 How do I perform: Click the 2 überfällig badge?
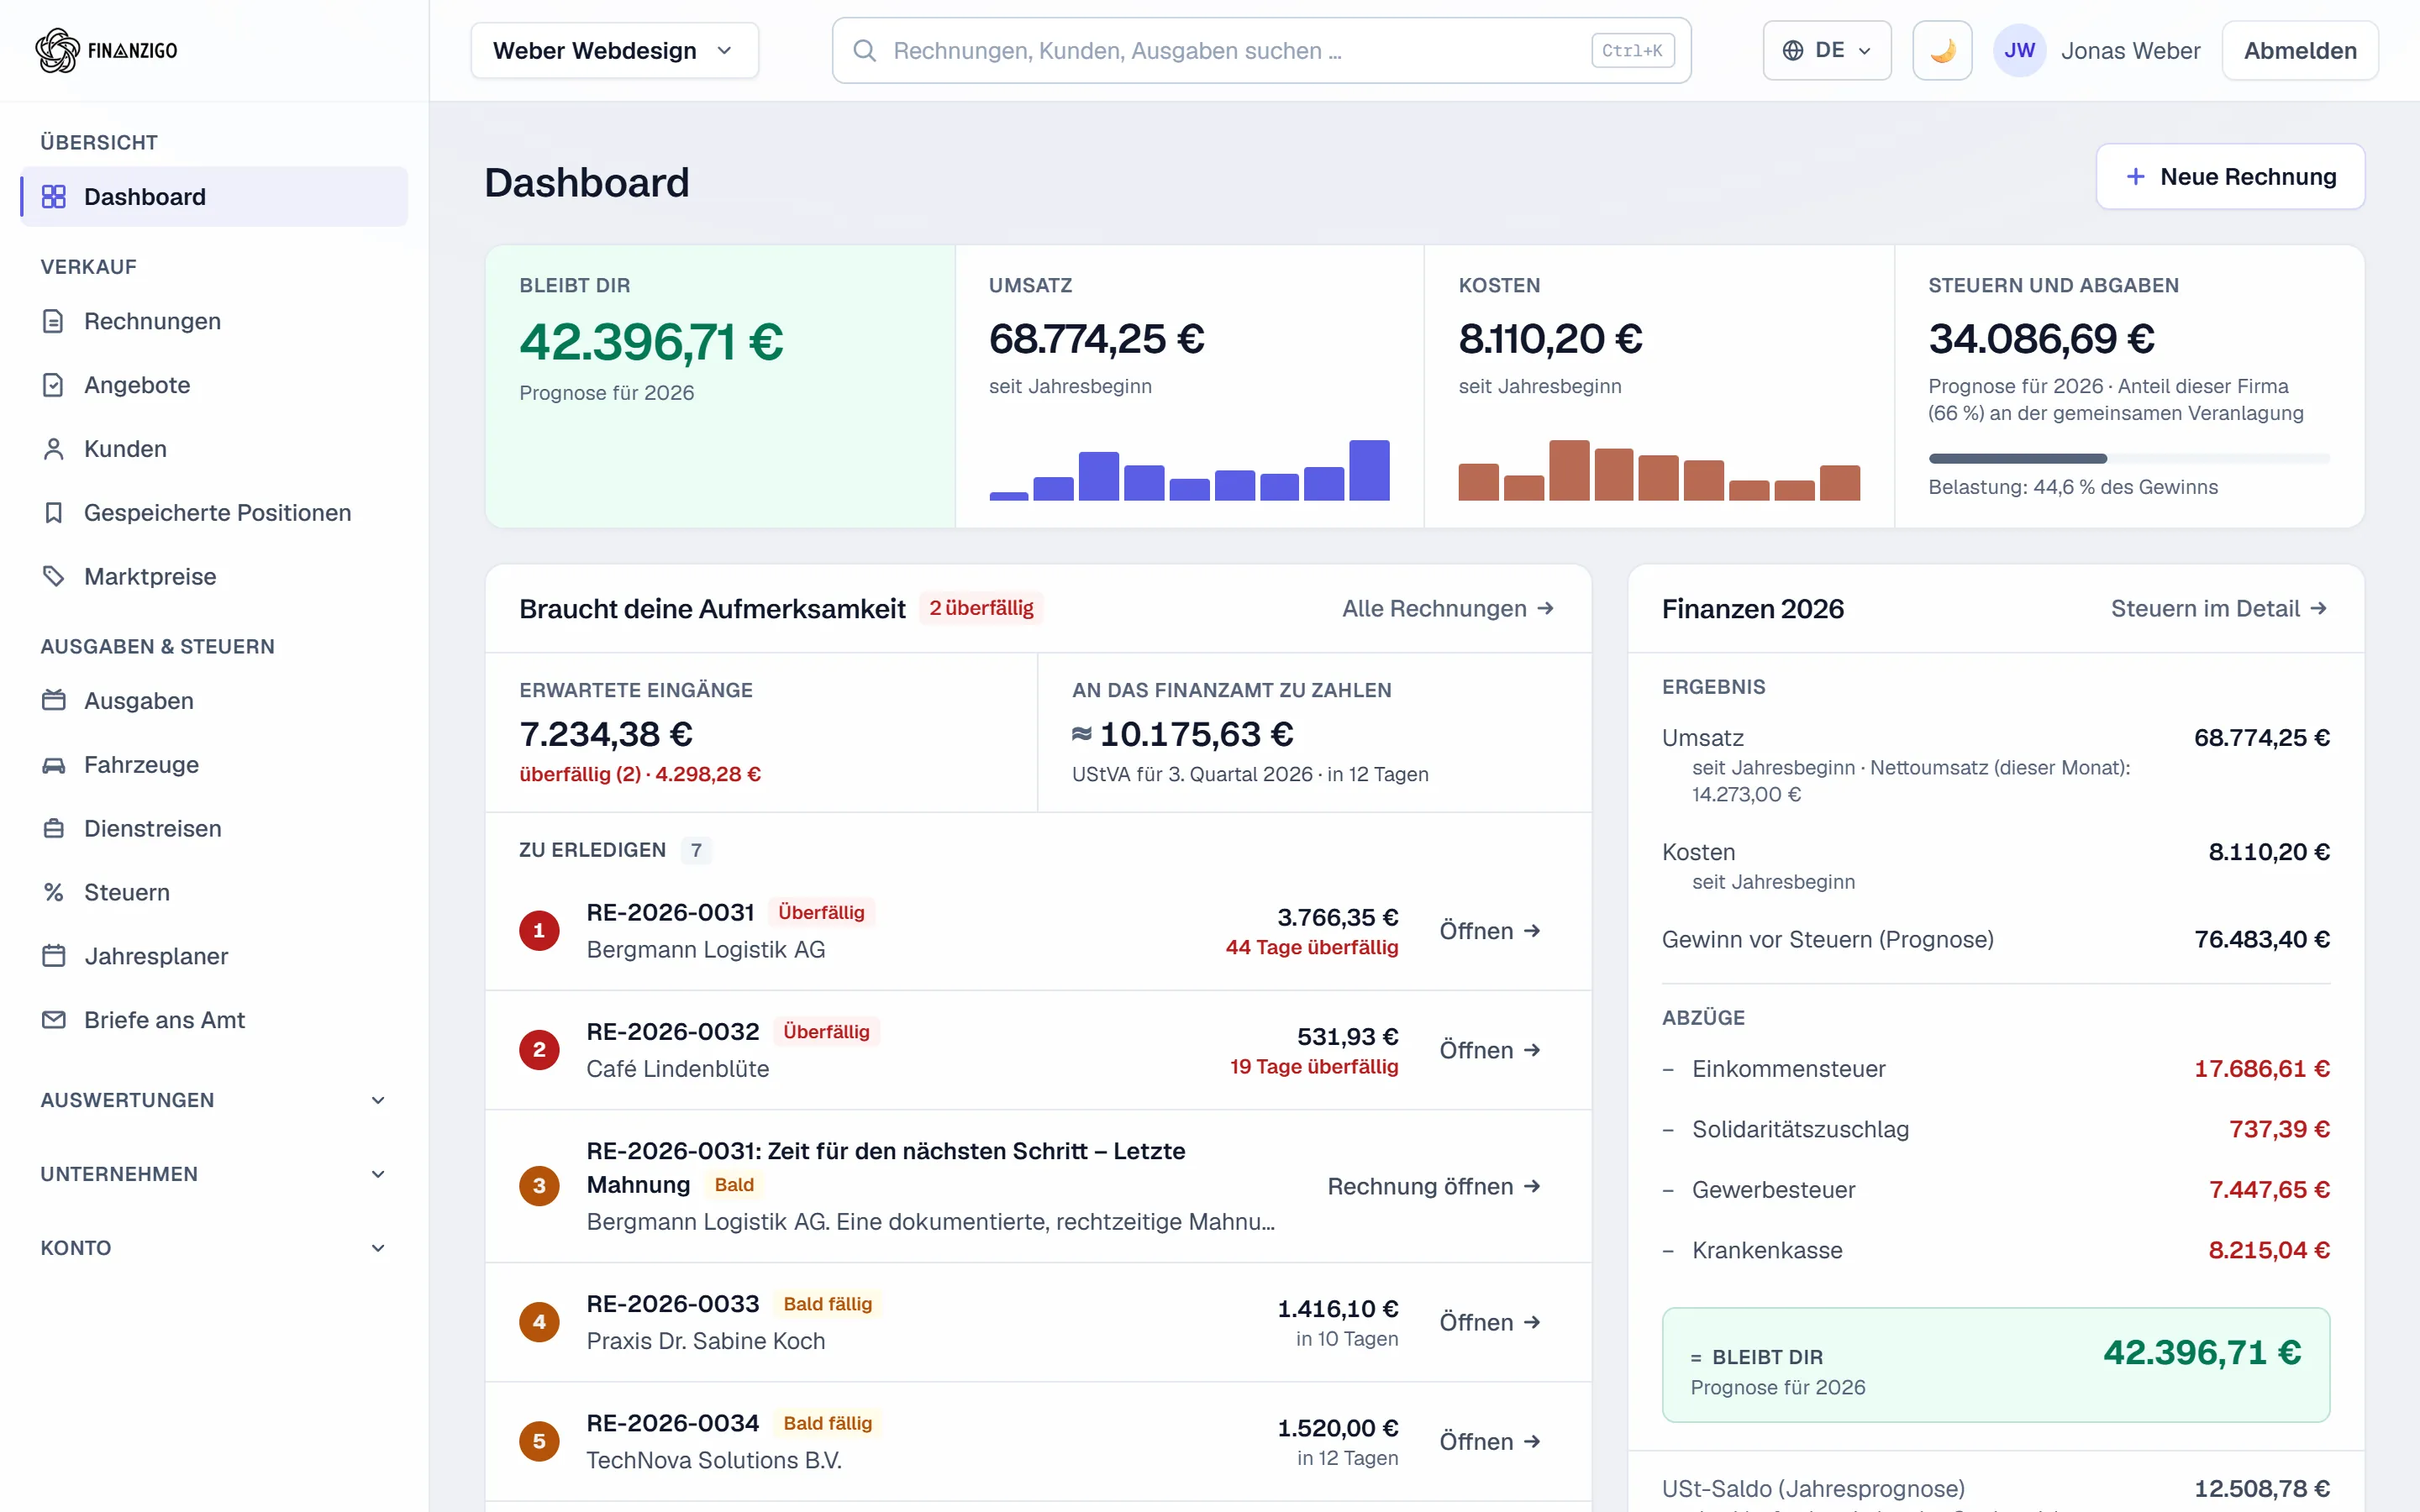981,608
